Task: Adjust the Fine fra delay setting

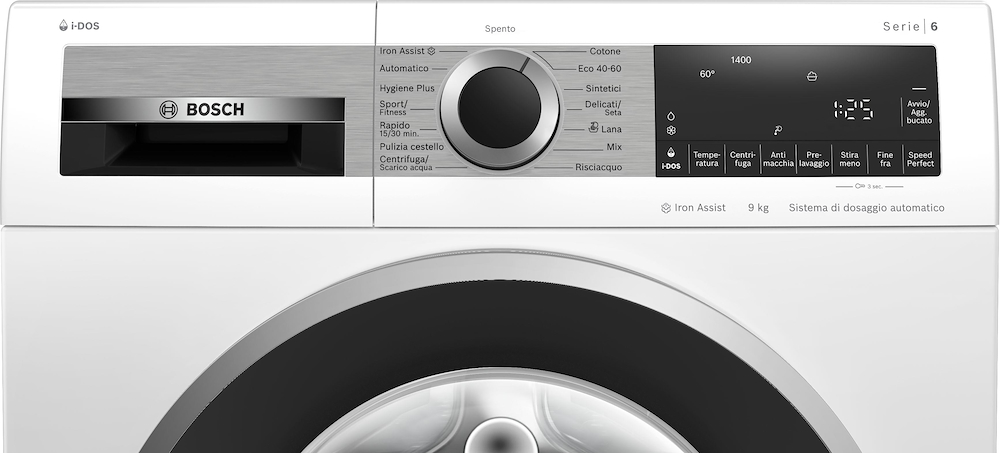Action: click(884, 159)
